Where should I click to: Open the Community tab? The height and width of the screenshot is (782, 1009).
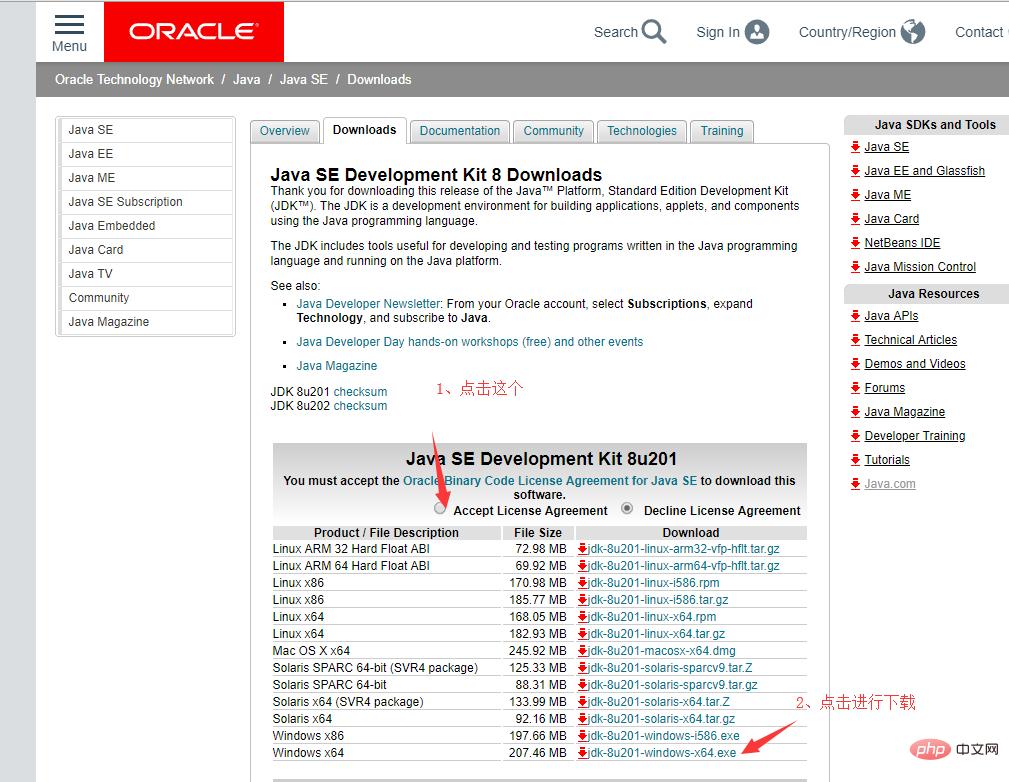click(553, 131)
